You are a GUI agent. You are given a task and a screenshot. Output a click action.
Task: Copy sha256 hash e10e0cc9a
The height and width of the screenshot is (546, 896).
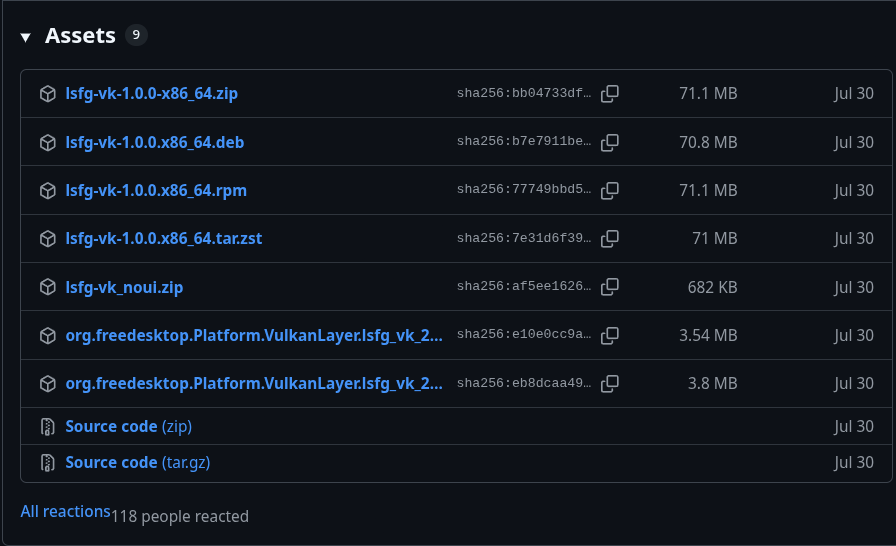pos(610,335)
